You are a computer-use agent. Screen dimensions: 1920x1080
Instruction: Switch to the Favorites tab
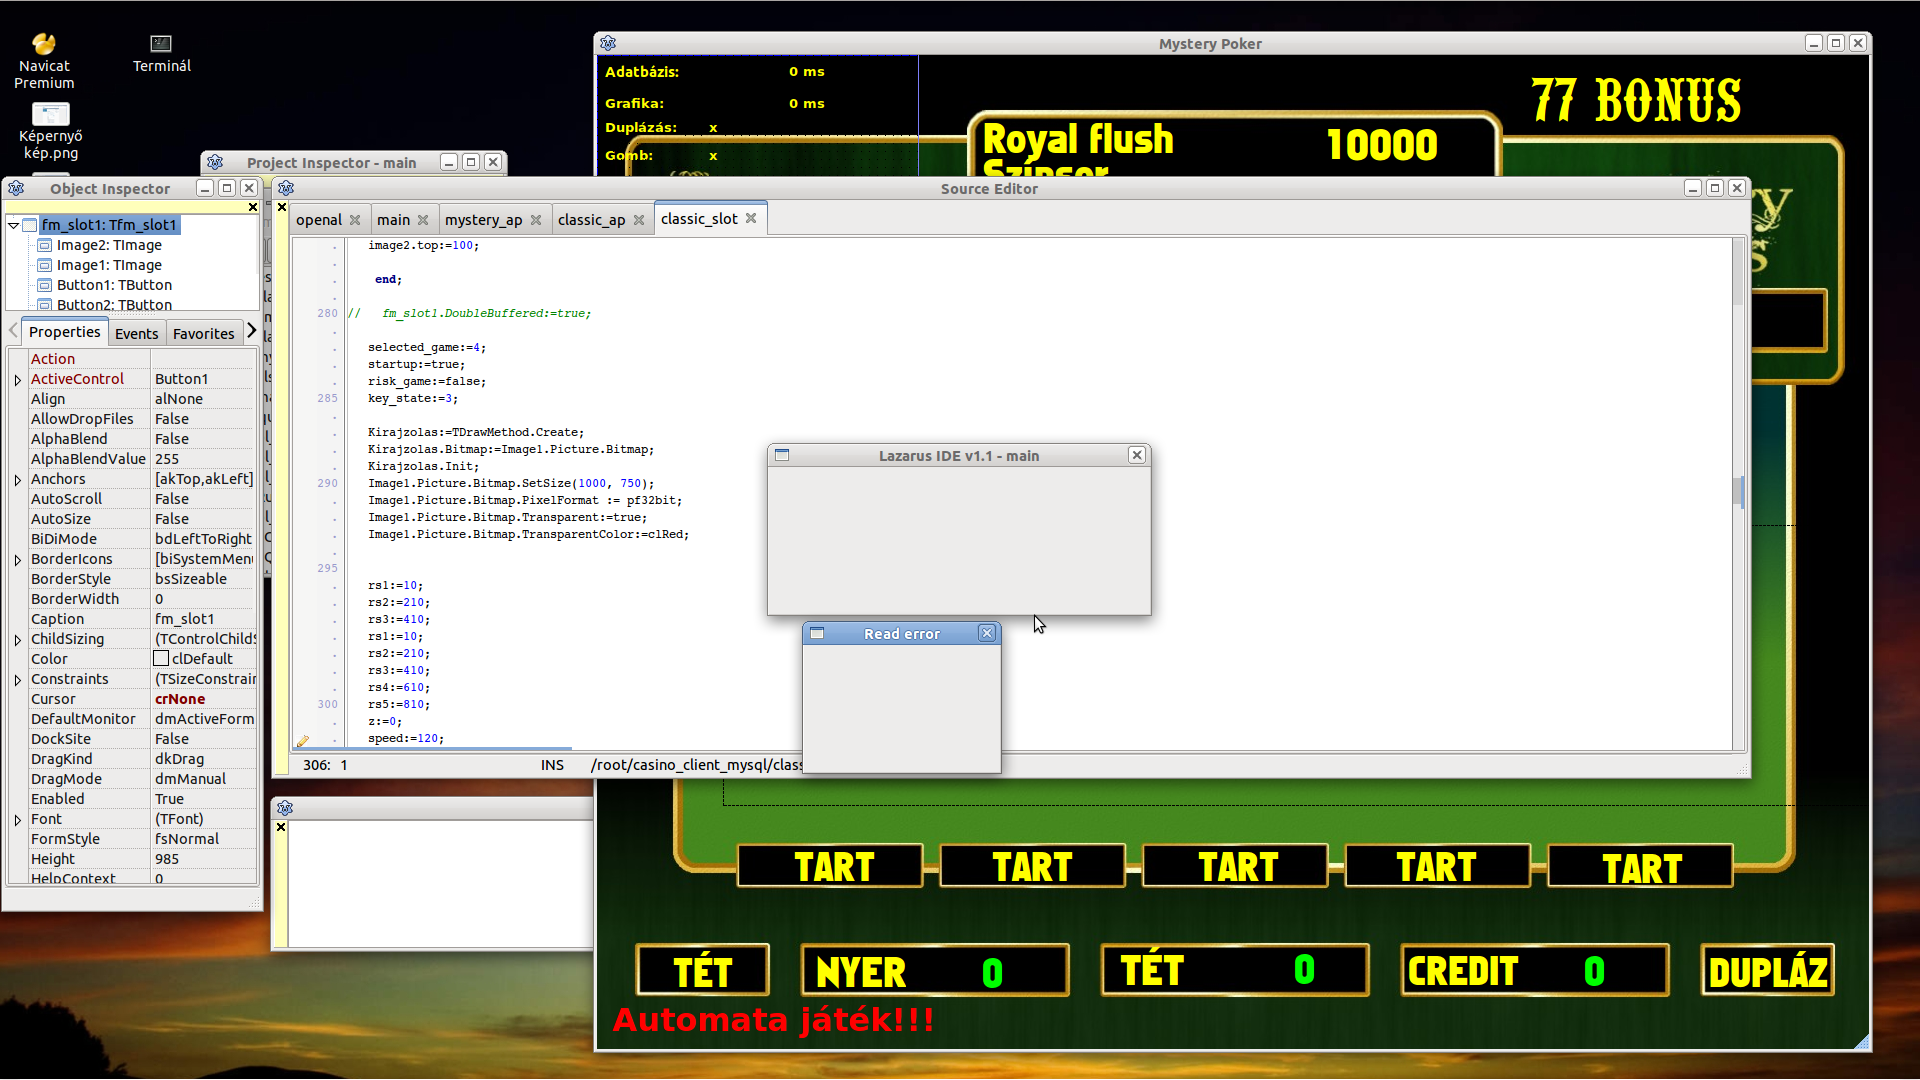203,334
